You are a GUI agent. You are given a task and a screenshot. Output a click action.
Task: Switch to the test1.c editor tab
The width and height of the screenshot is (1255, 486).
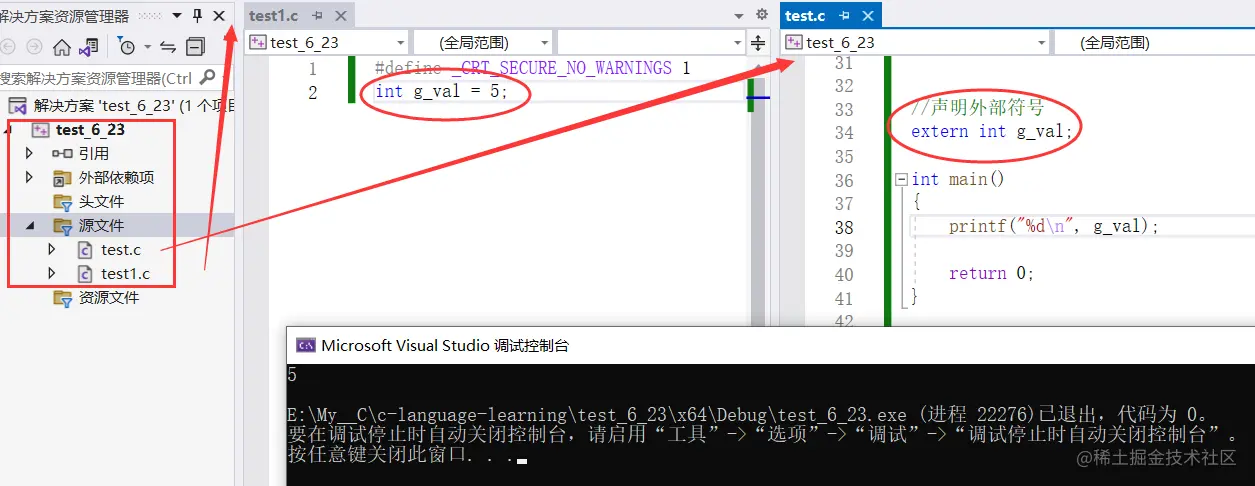click(273, 15)
